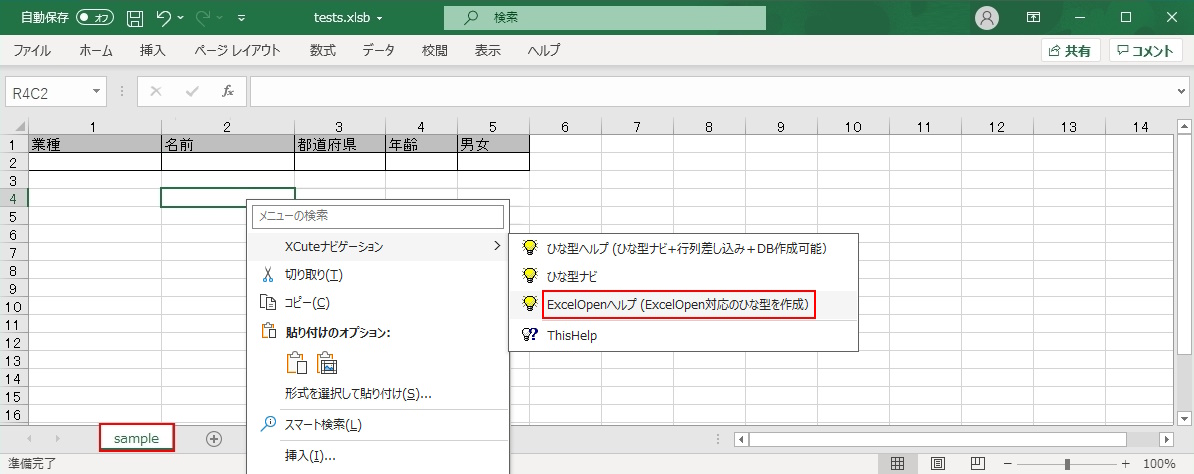Toggle the AutoSave switch
Image resolution: width=1194 pixels, height=474 pixels.
pyautogui.click(x=95, y=17)
